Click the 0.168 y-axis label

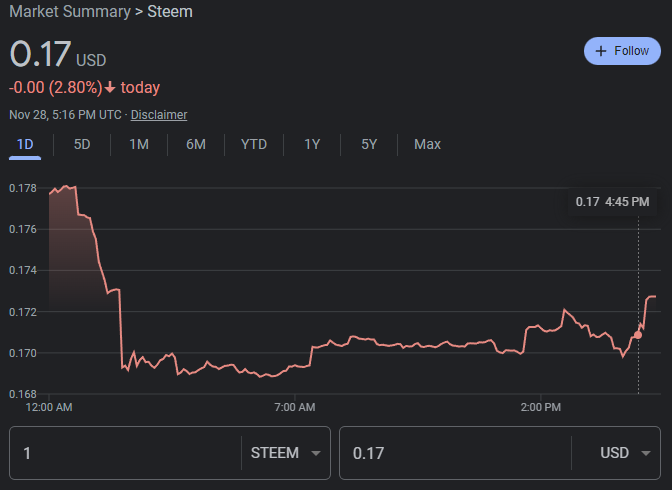[23, 394]
